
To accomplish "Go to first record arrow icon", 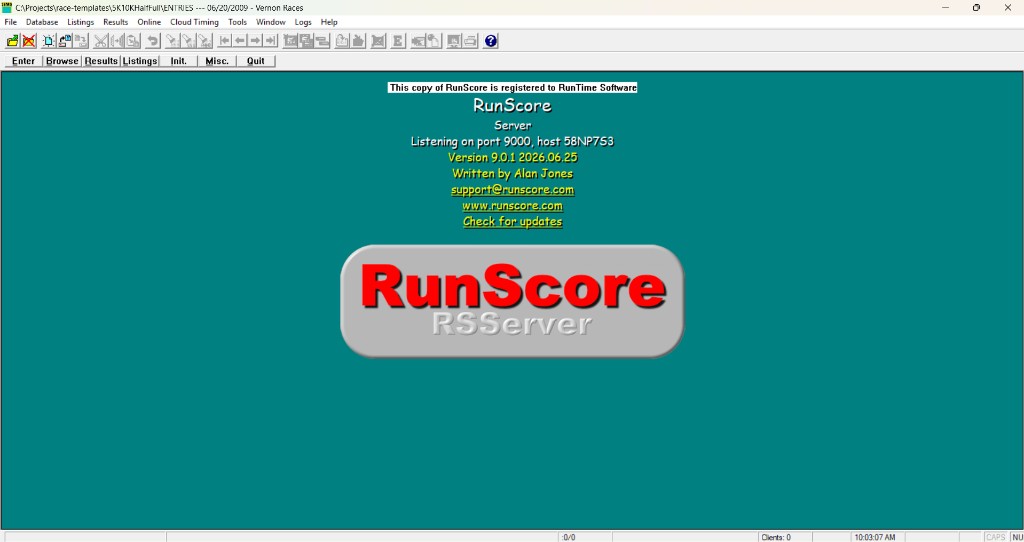I will pyautogui.click(x=225, y=41).
